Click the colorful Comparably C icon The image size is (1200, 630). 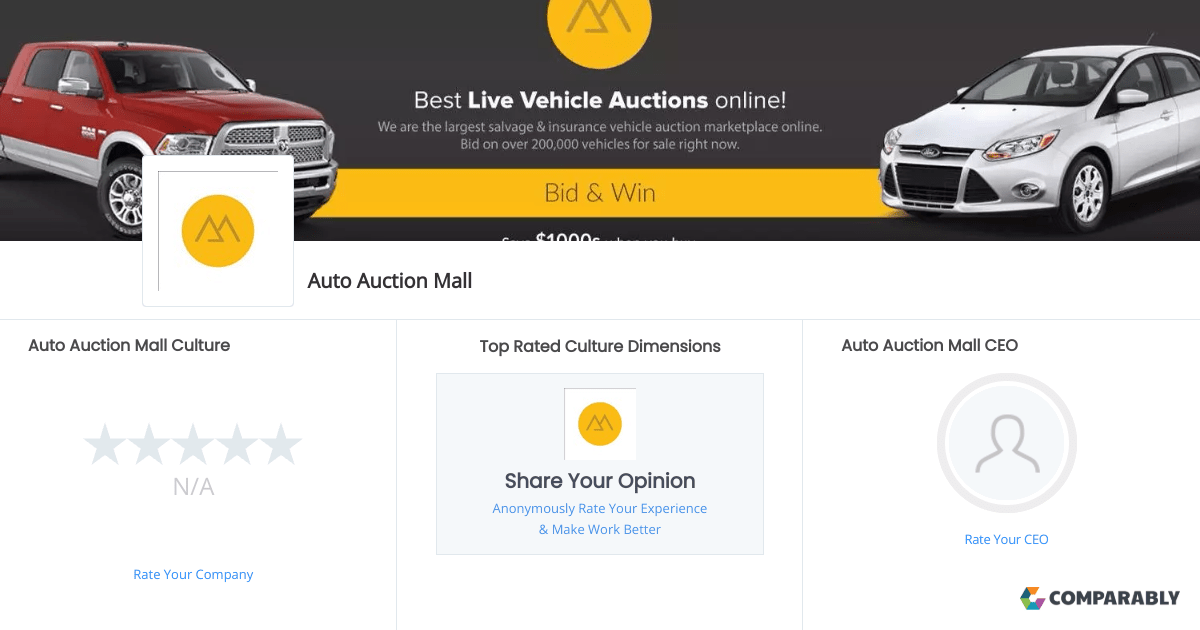coord(1032,598)
